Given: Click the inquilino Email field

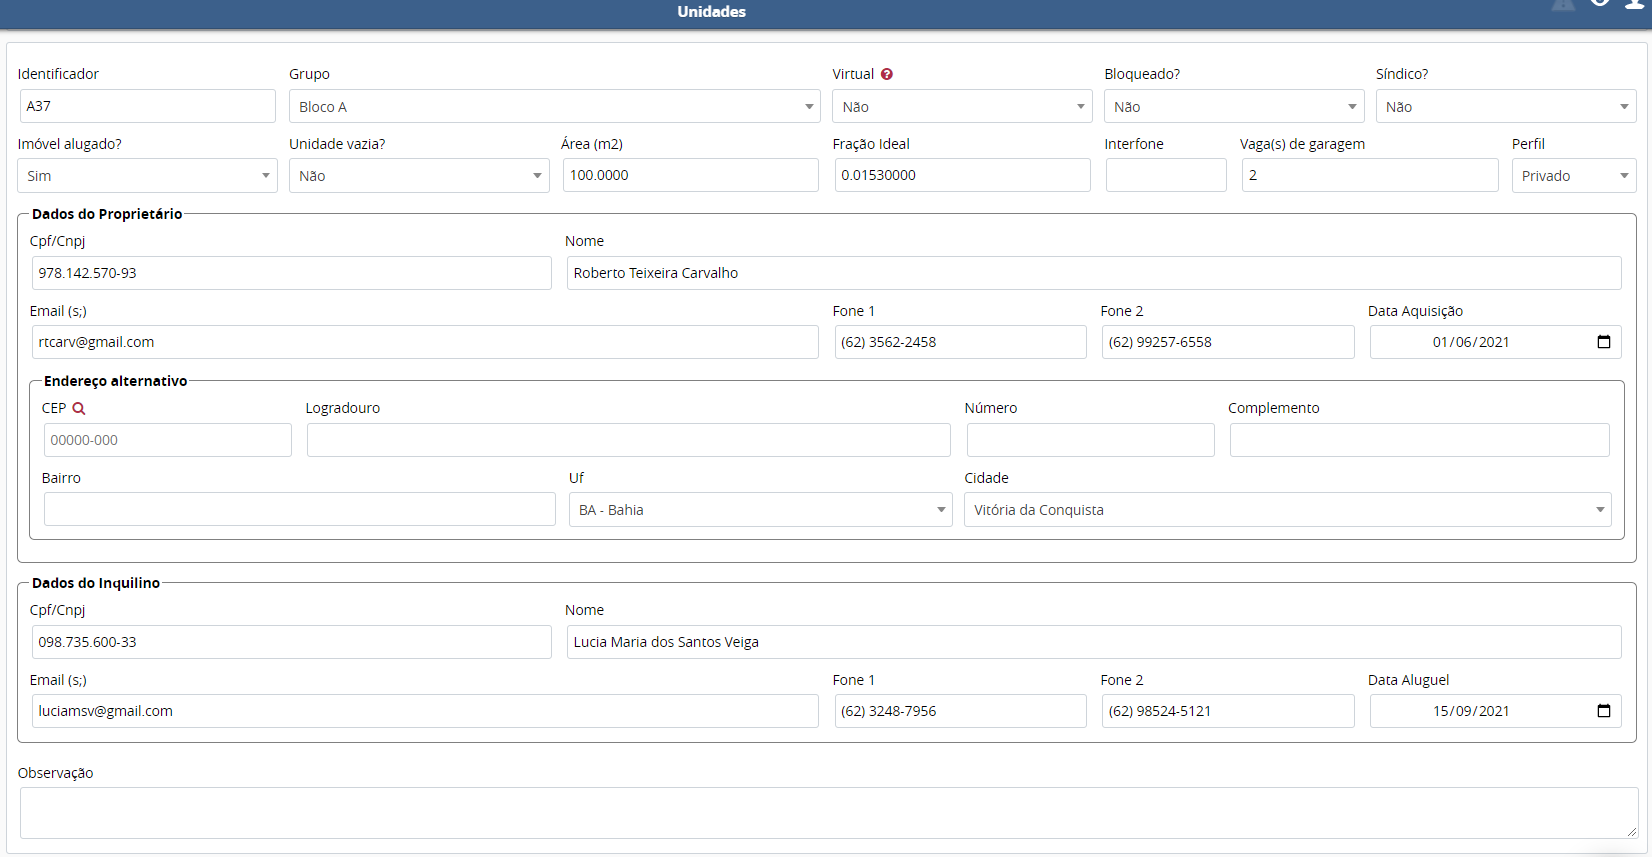Looking at the screenshot, I should tap(424, 711).
